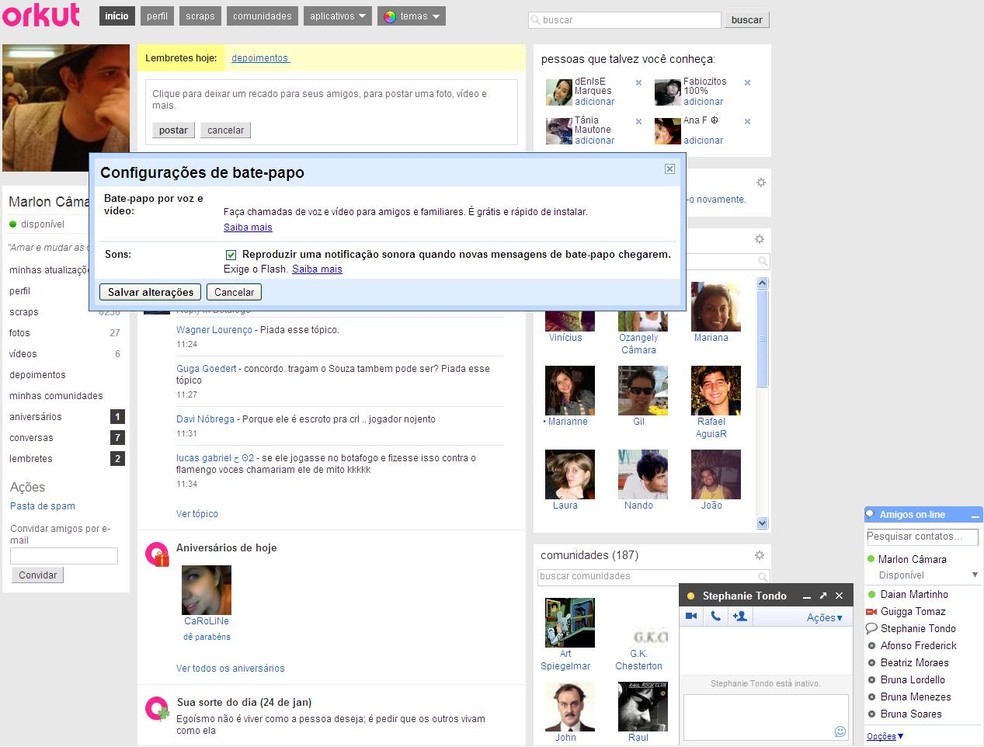Screen dimensions: 984x747
Task: Open scraps tab
Action: pos(200,16)
